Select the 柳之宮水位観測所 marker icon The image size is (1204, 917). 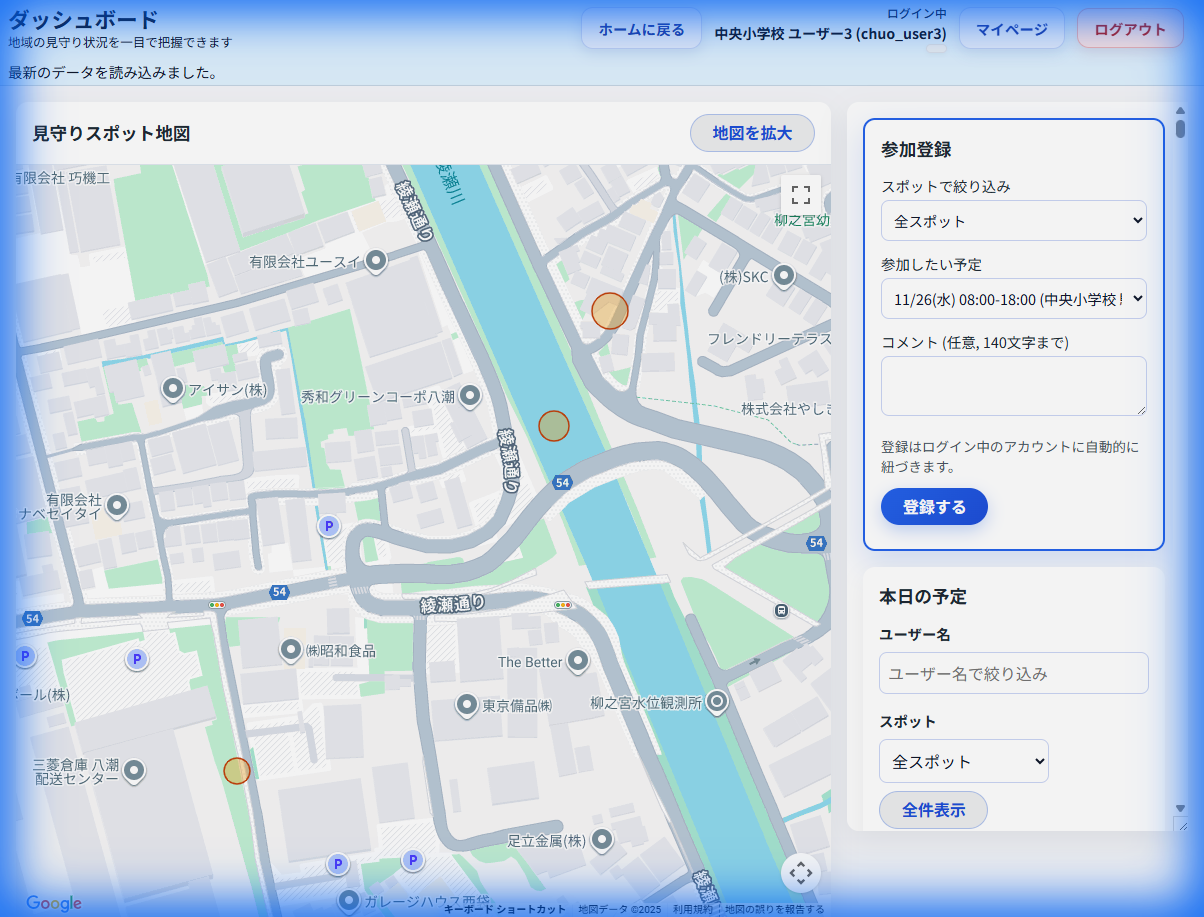(x=716, y=702)
